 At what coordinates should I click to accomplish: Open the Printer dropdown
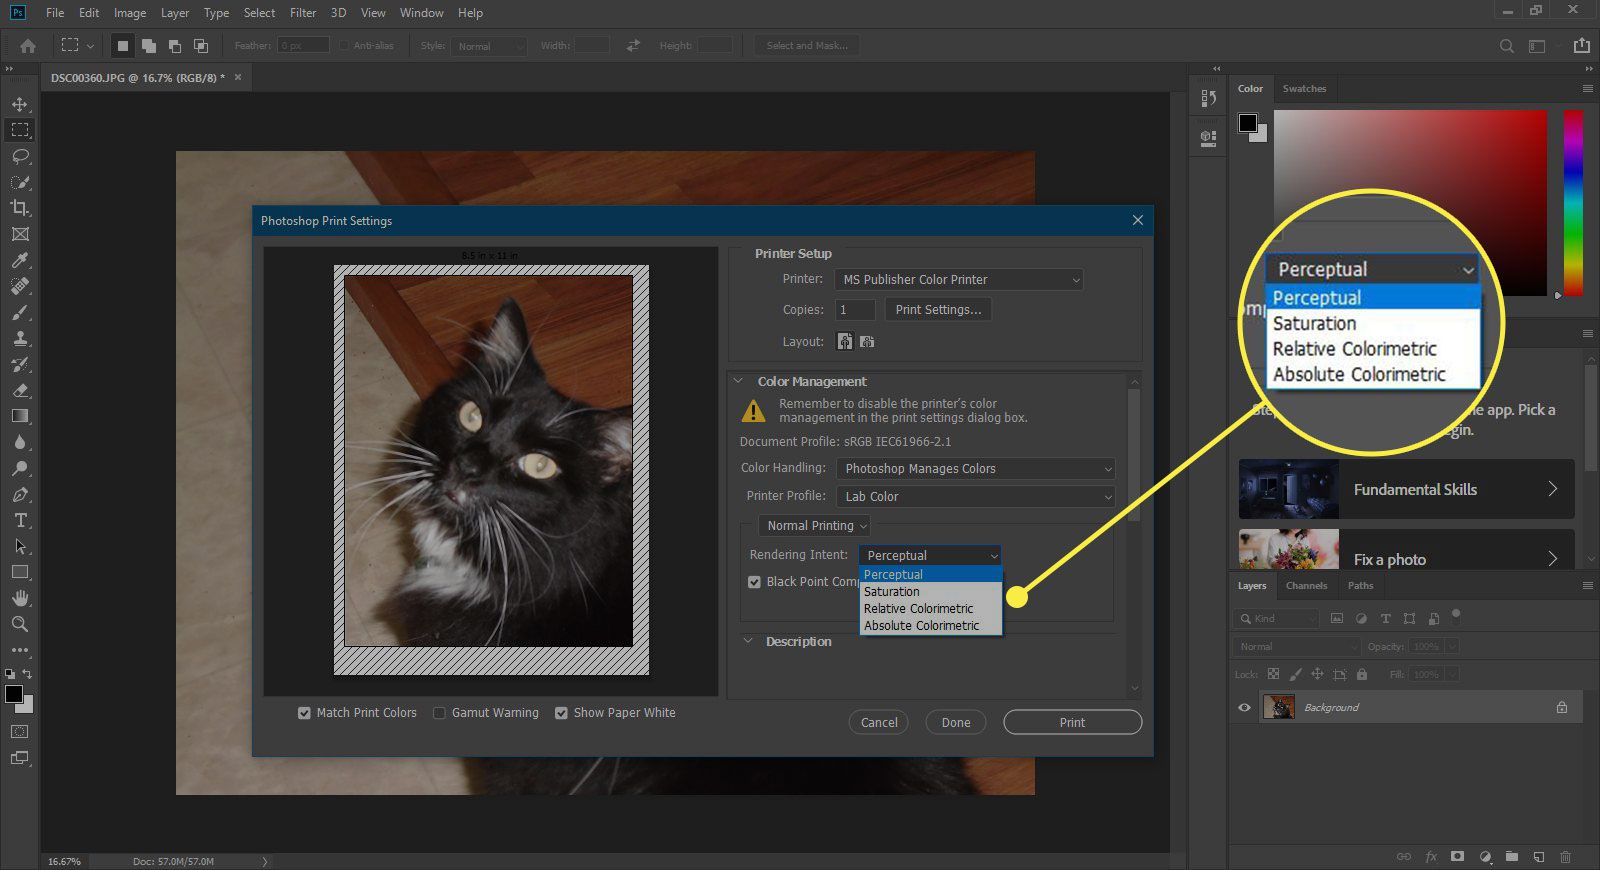(x=959, y=280)
